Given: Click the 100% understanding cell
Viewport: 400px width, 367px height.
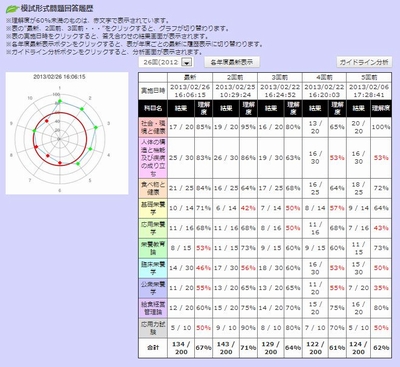Looking at the screenshot, I should click(381, 127).
